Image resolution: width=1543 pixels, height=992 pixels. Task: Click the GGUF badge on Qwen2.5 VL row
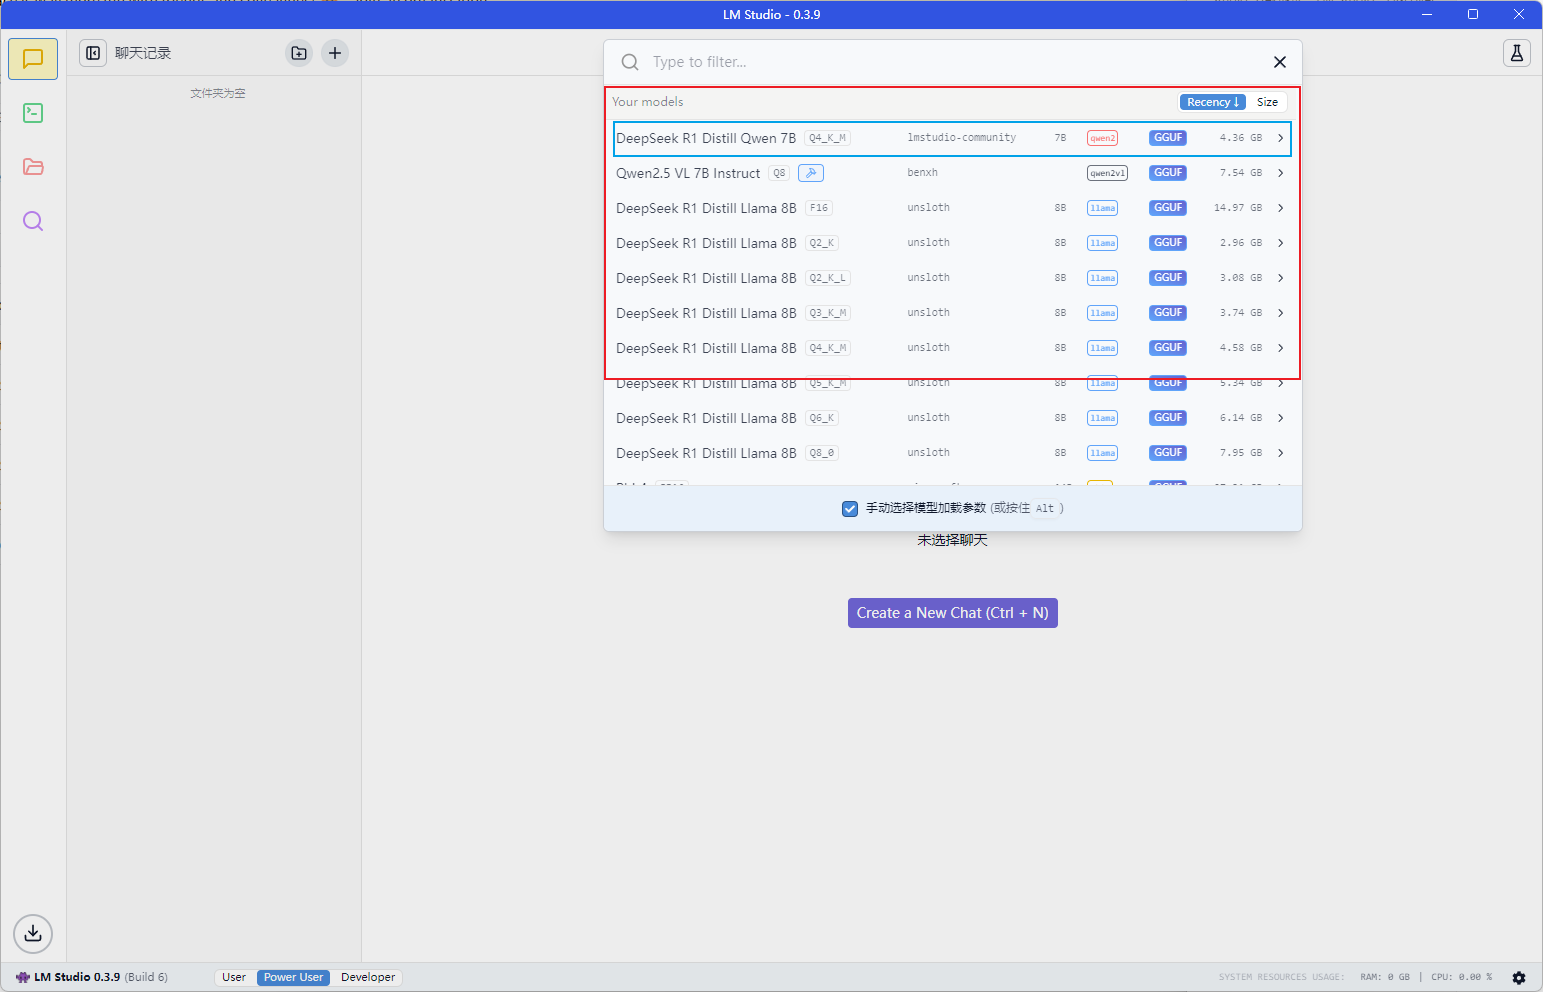coord(1168,173)
